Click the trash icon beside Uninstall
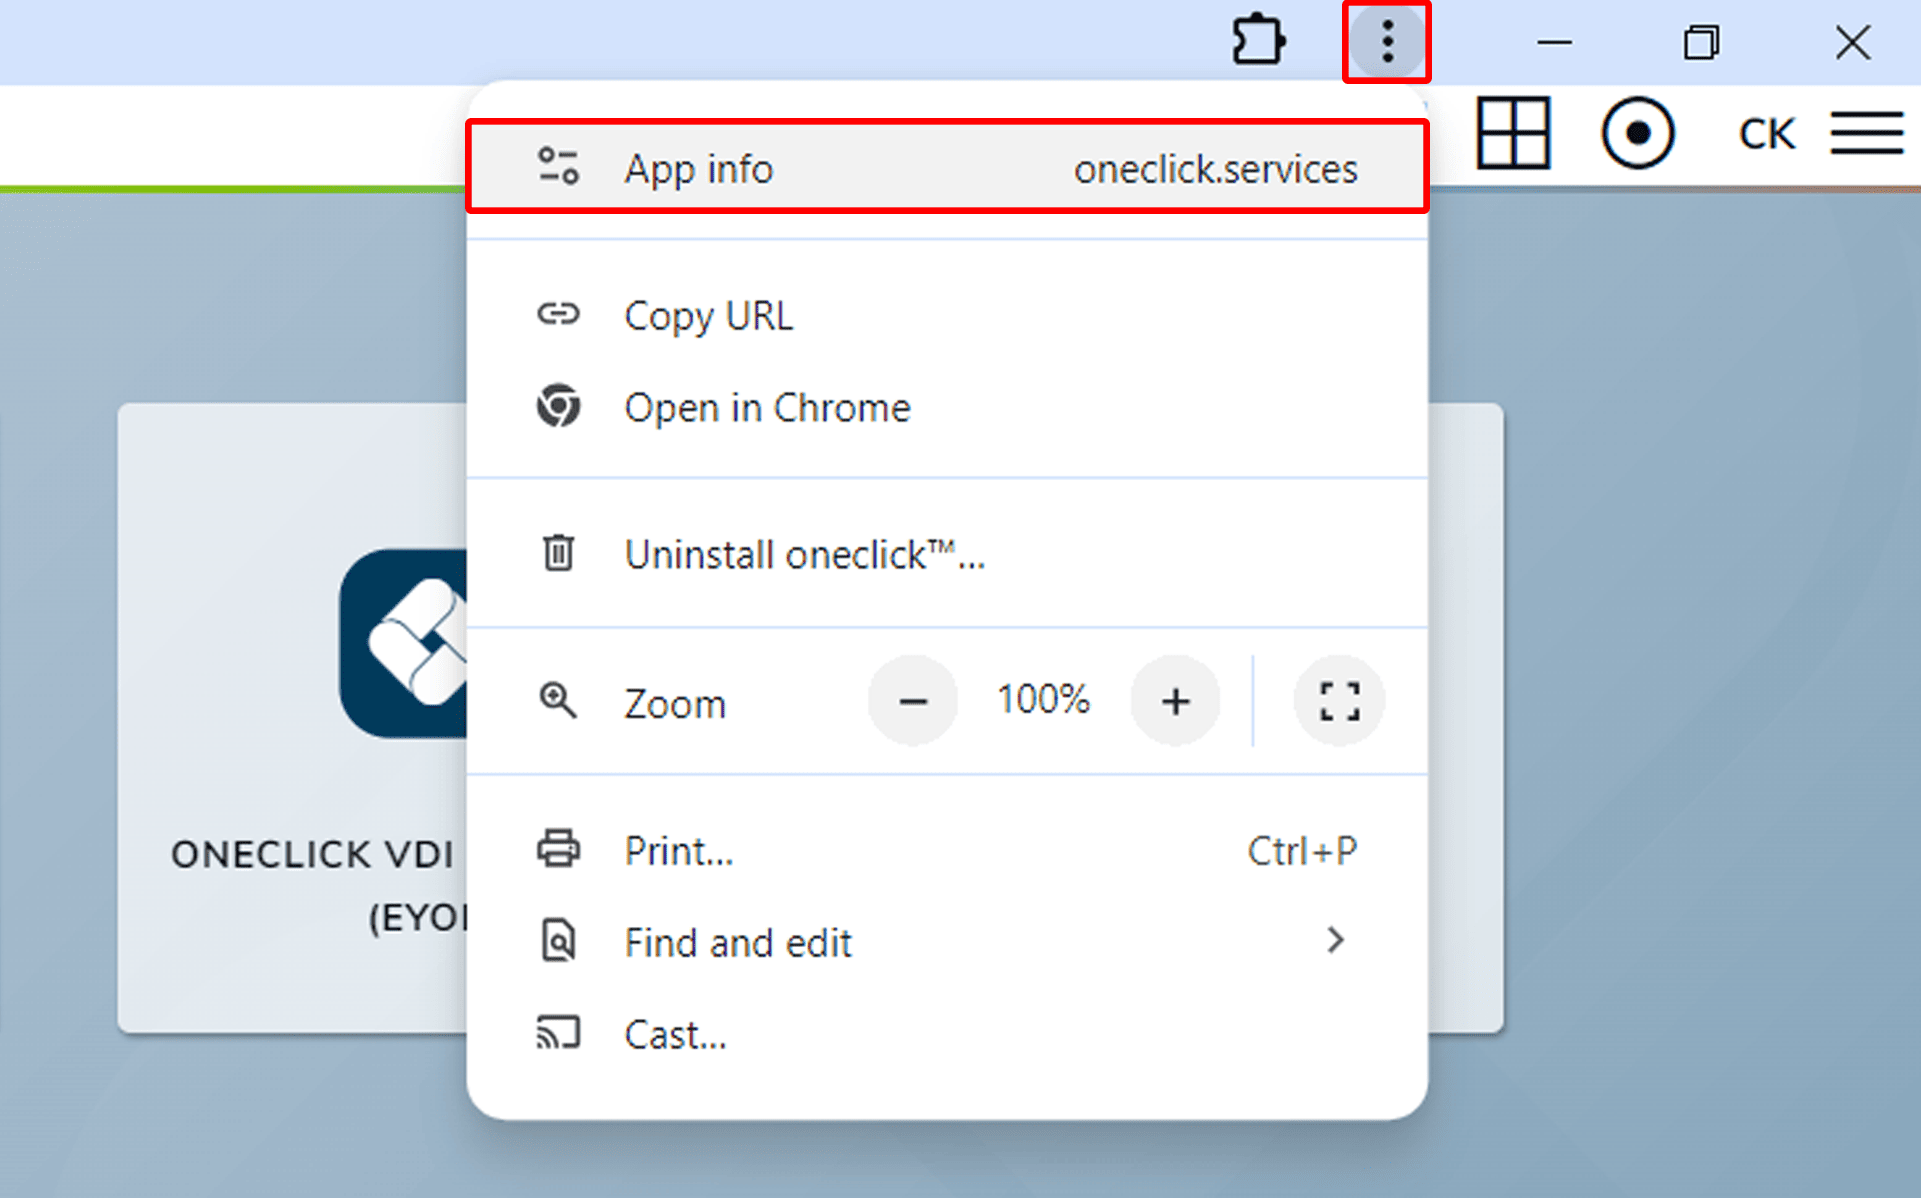 [558, 553]
